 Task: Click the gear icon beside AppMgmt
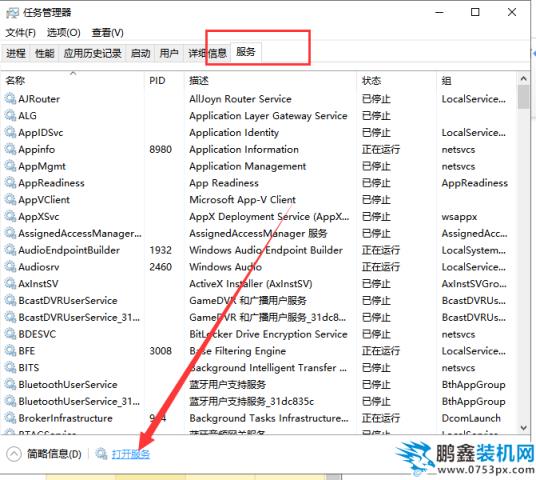pos(10,166)
